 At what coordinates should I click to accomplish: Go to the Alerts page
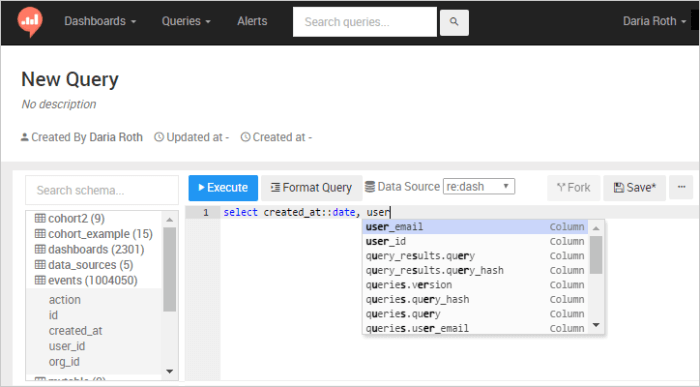[x=252, y=21]
